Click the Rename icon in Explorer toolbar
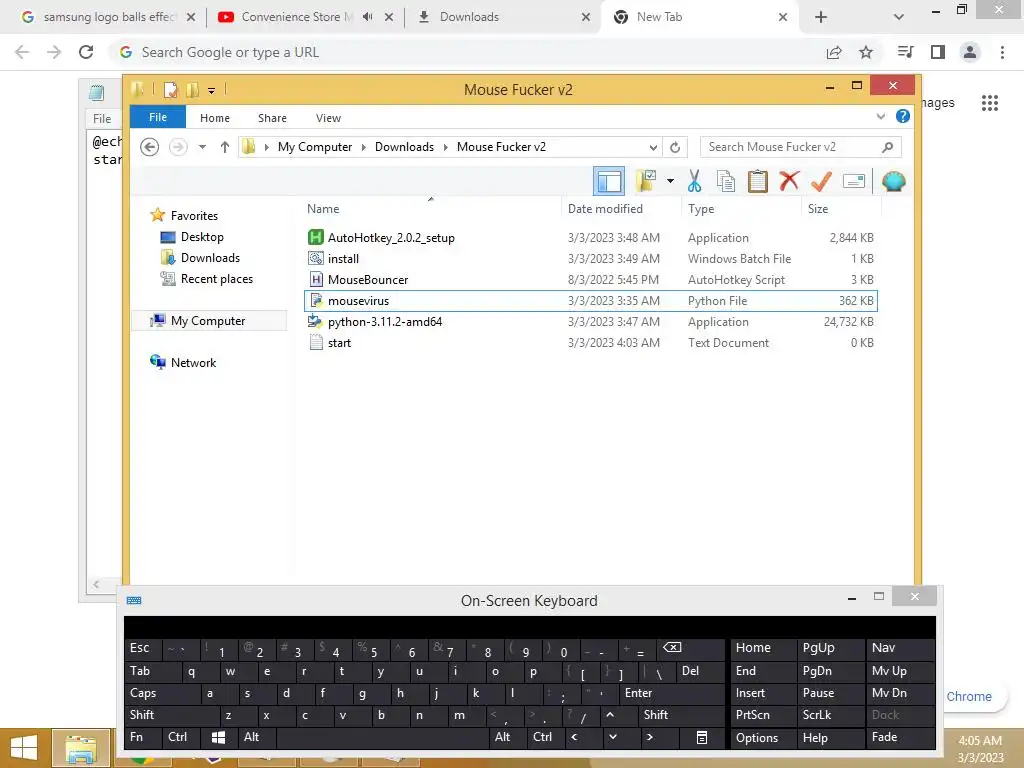Screen dimensions: 1024x768 (x=854, y=181)
